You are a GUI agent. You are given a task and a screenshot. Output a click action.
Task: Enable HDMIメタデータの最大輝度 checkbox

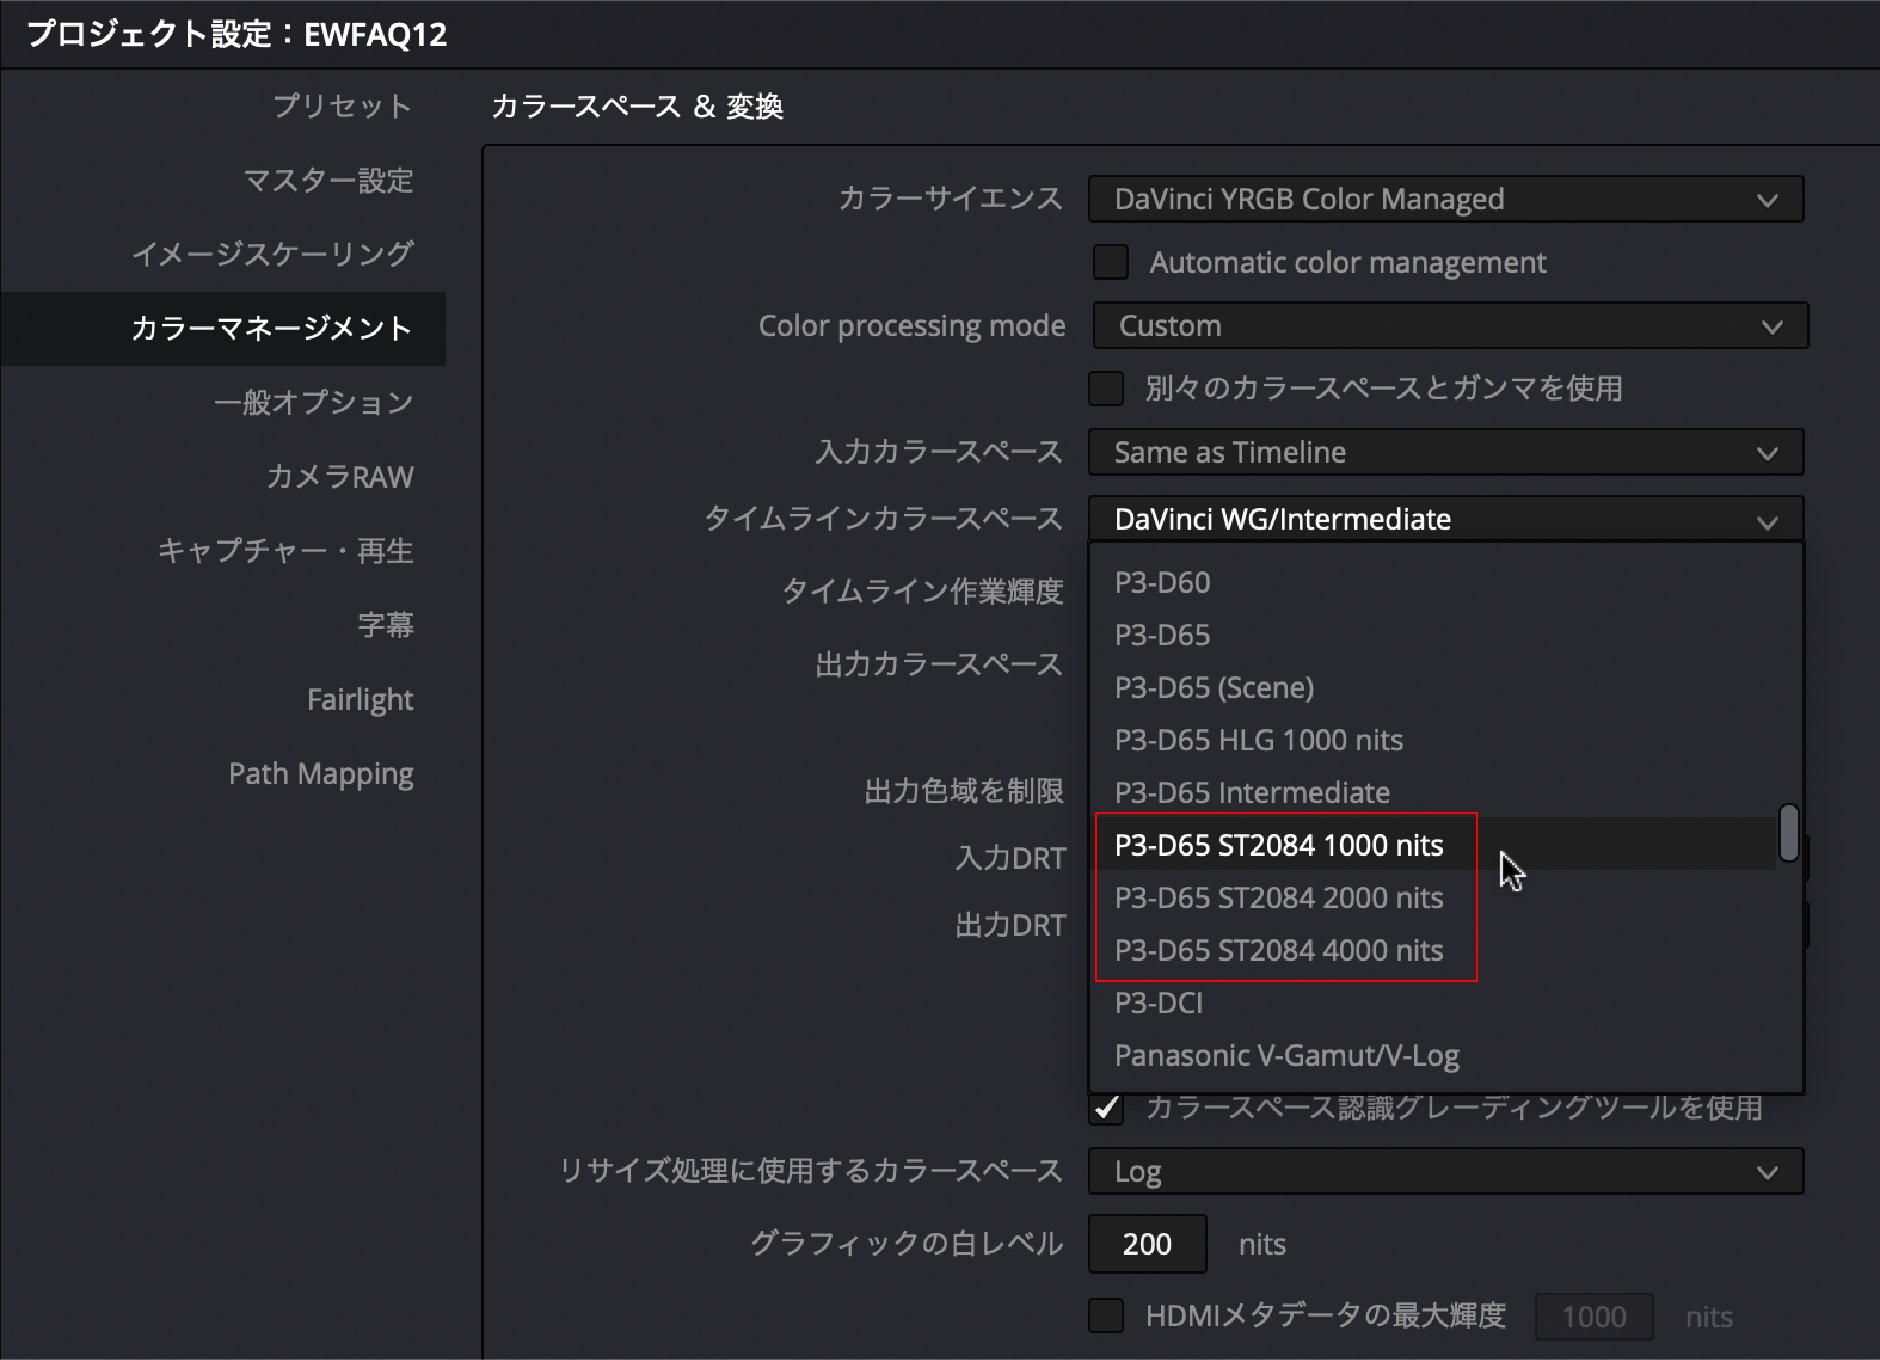click(1106, 1316)
